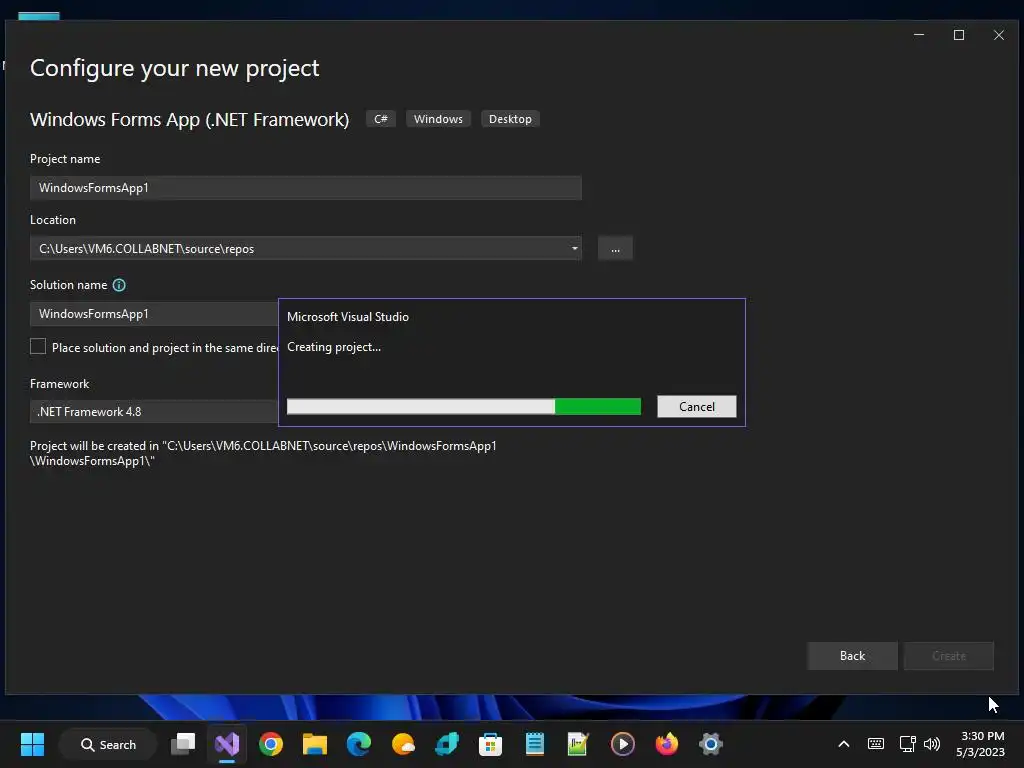Launch Google Chrome from taskbar
Image resolution: width=1024 pixels, height=768 pixels.
[271, 744]
